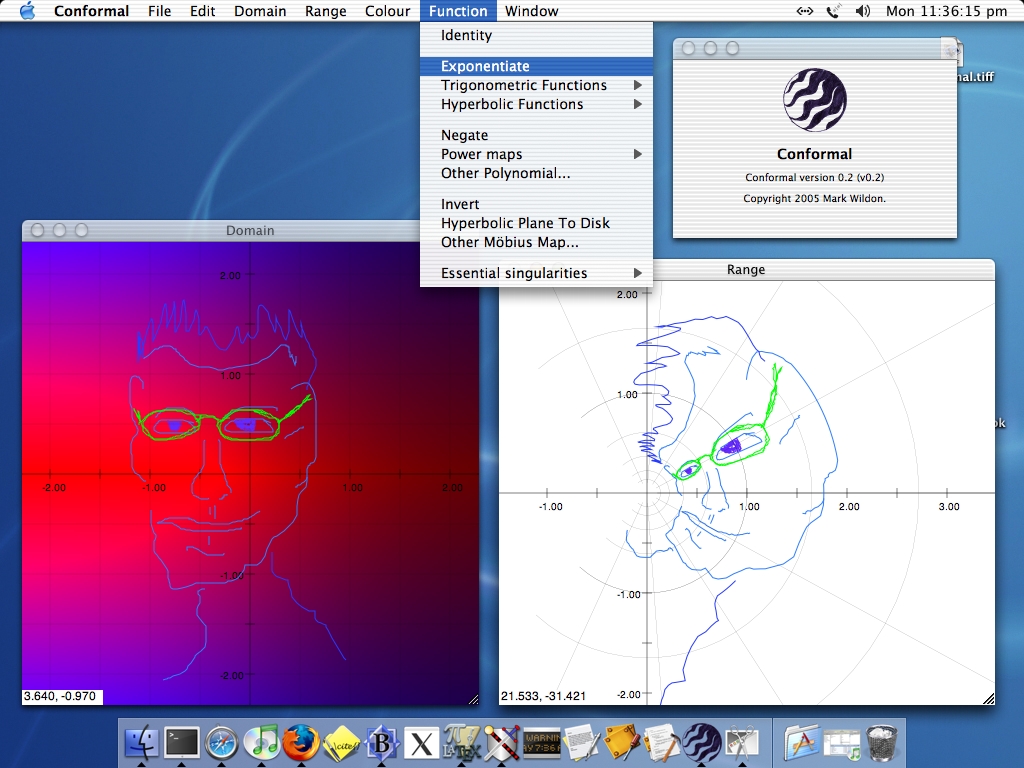Open the hammer and documents dock icon
Viewport: 1024px width, 768px height.
(662, 743)
